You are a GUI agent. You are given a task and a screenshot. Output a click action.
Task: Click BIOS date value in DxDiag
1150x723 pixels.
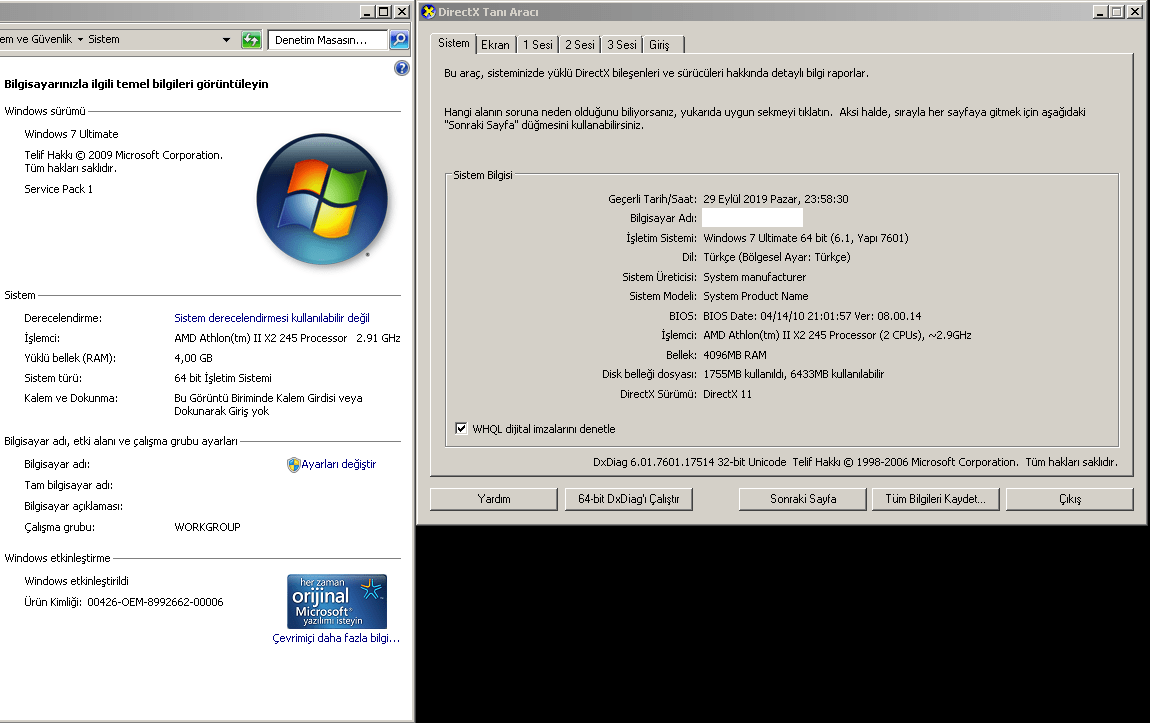tap(812, 316)
